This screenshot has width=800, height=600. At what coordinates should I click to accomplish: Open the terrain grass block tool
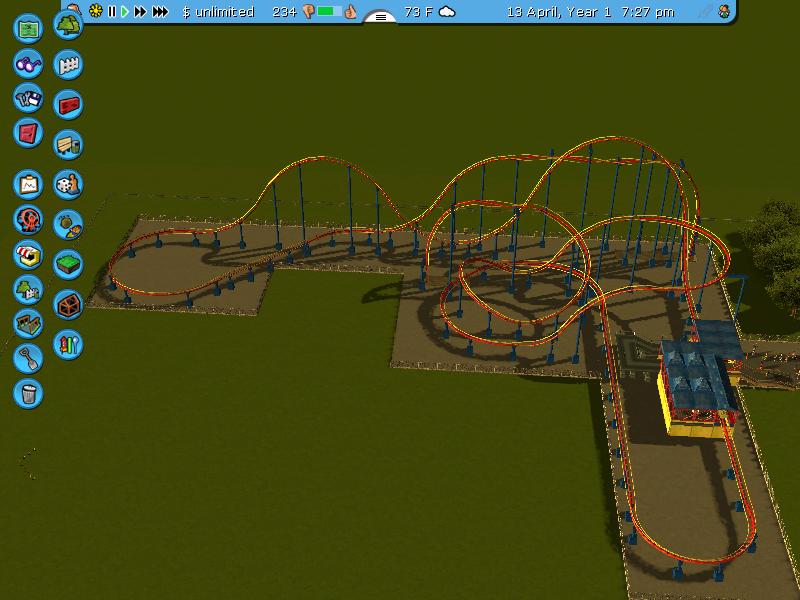[68, 264]
